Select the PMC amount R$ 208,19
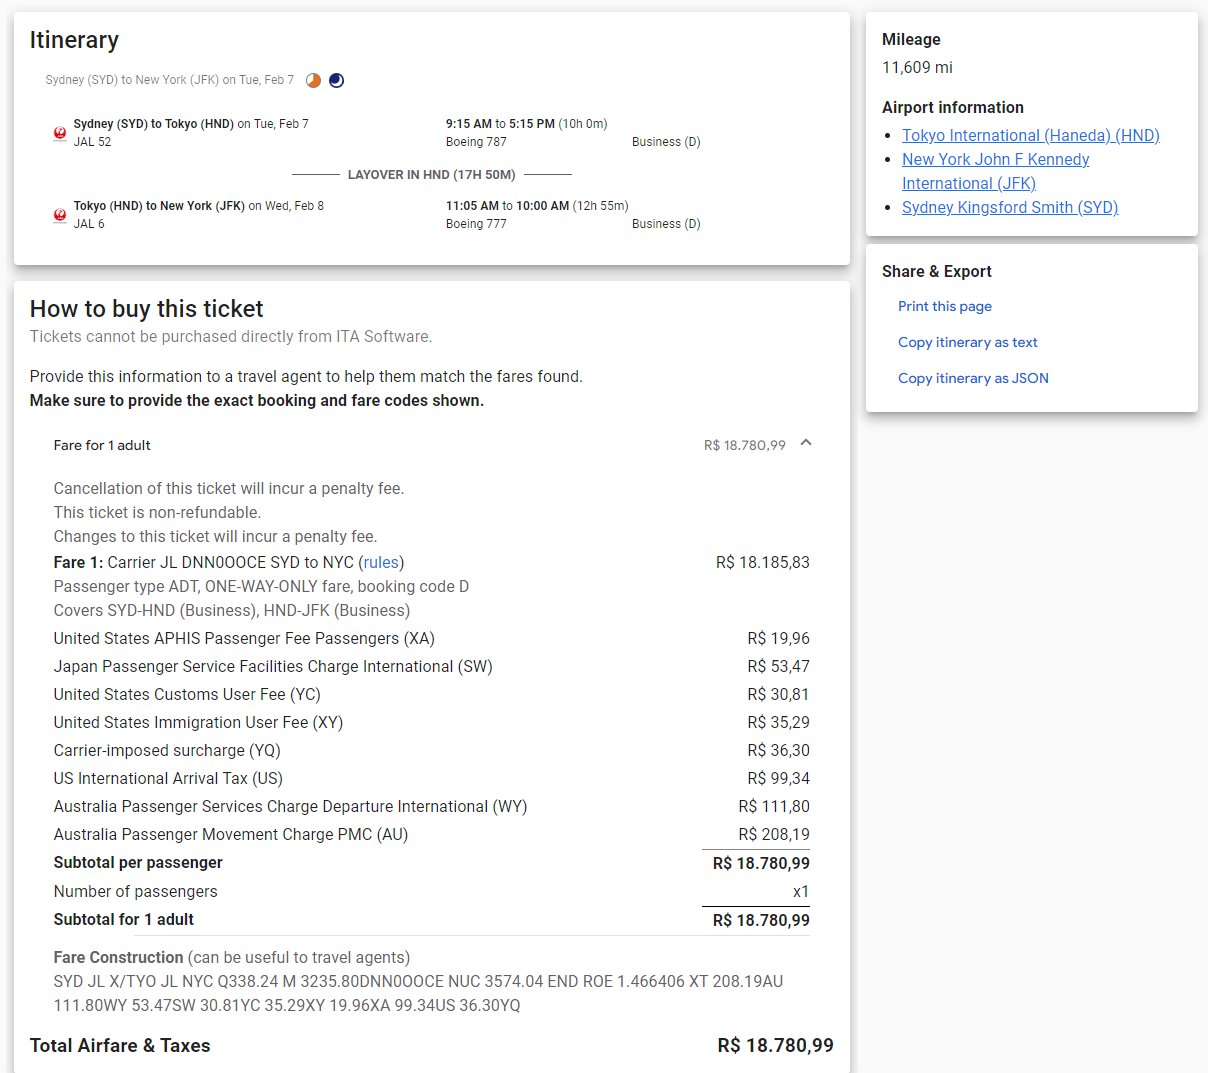Screen dimensions: 1208x1073 pos(774,834)
